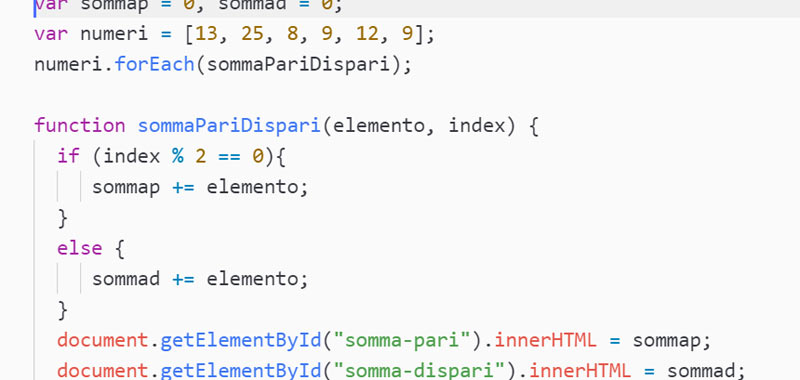Screen dimensions: 800x380
Task: Click the '==' comparison operator
Action: click(229, 156)
